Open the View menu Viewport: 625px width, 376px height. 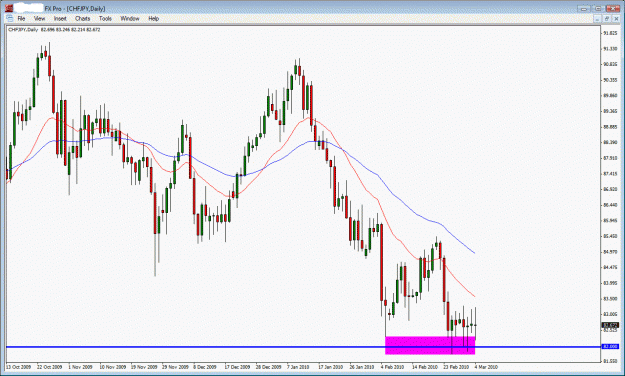(39, 18)
